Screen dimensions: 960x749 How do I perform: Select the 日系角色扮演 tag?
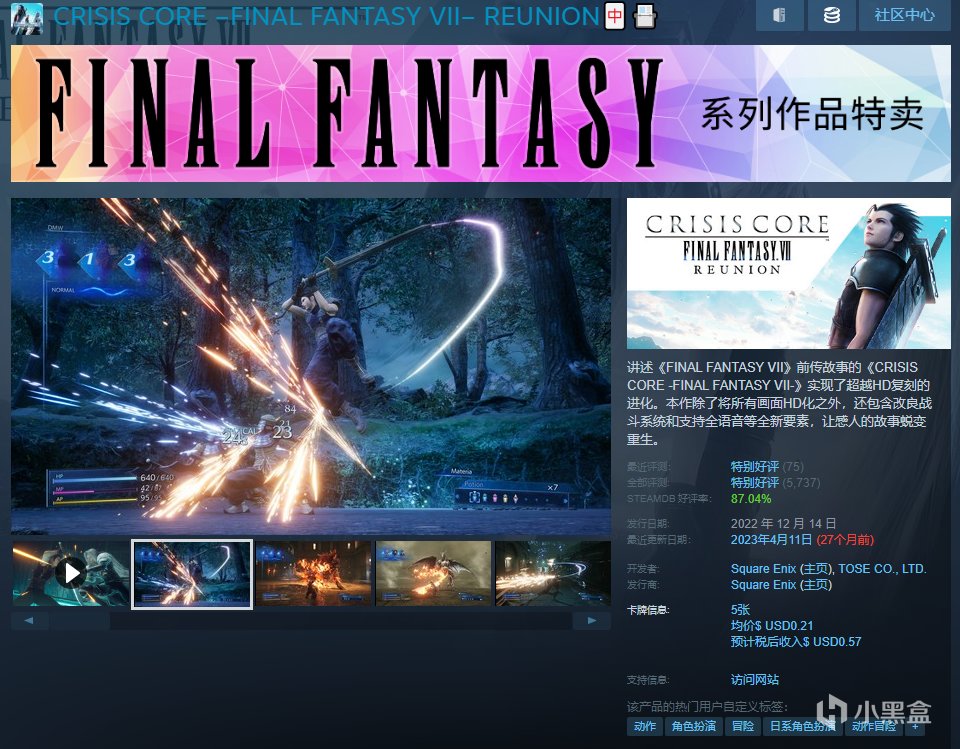click(x=802, y=726)
